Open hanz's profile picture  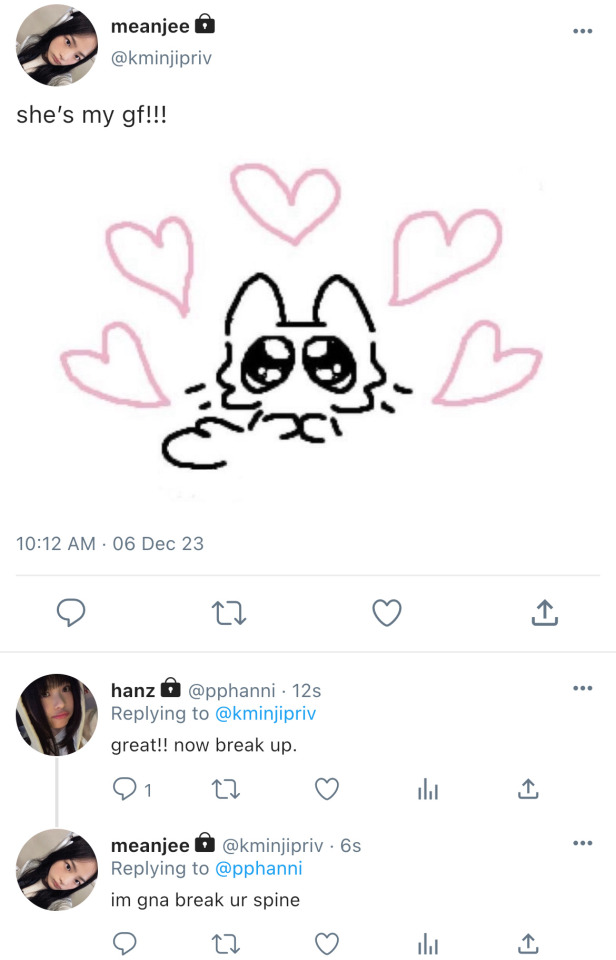57,714
